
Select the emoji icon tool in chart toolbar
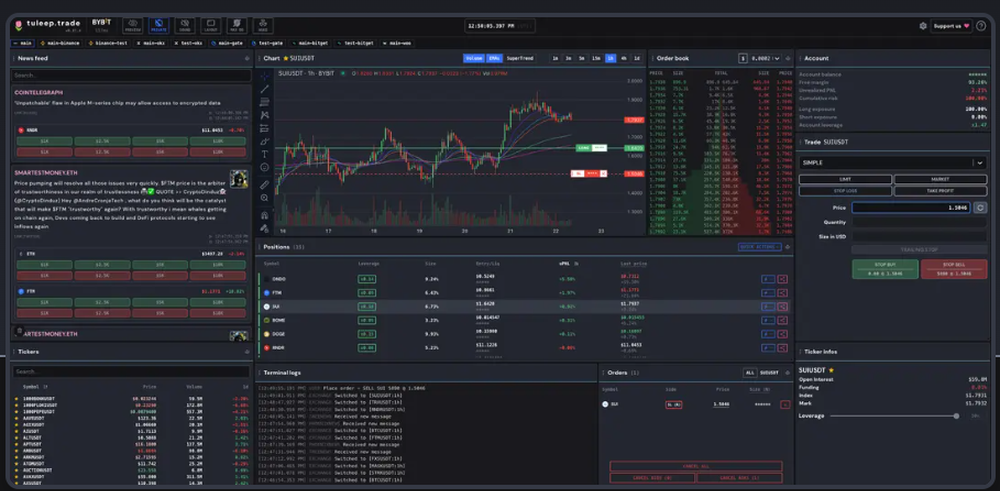265,168
